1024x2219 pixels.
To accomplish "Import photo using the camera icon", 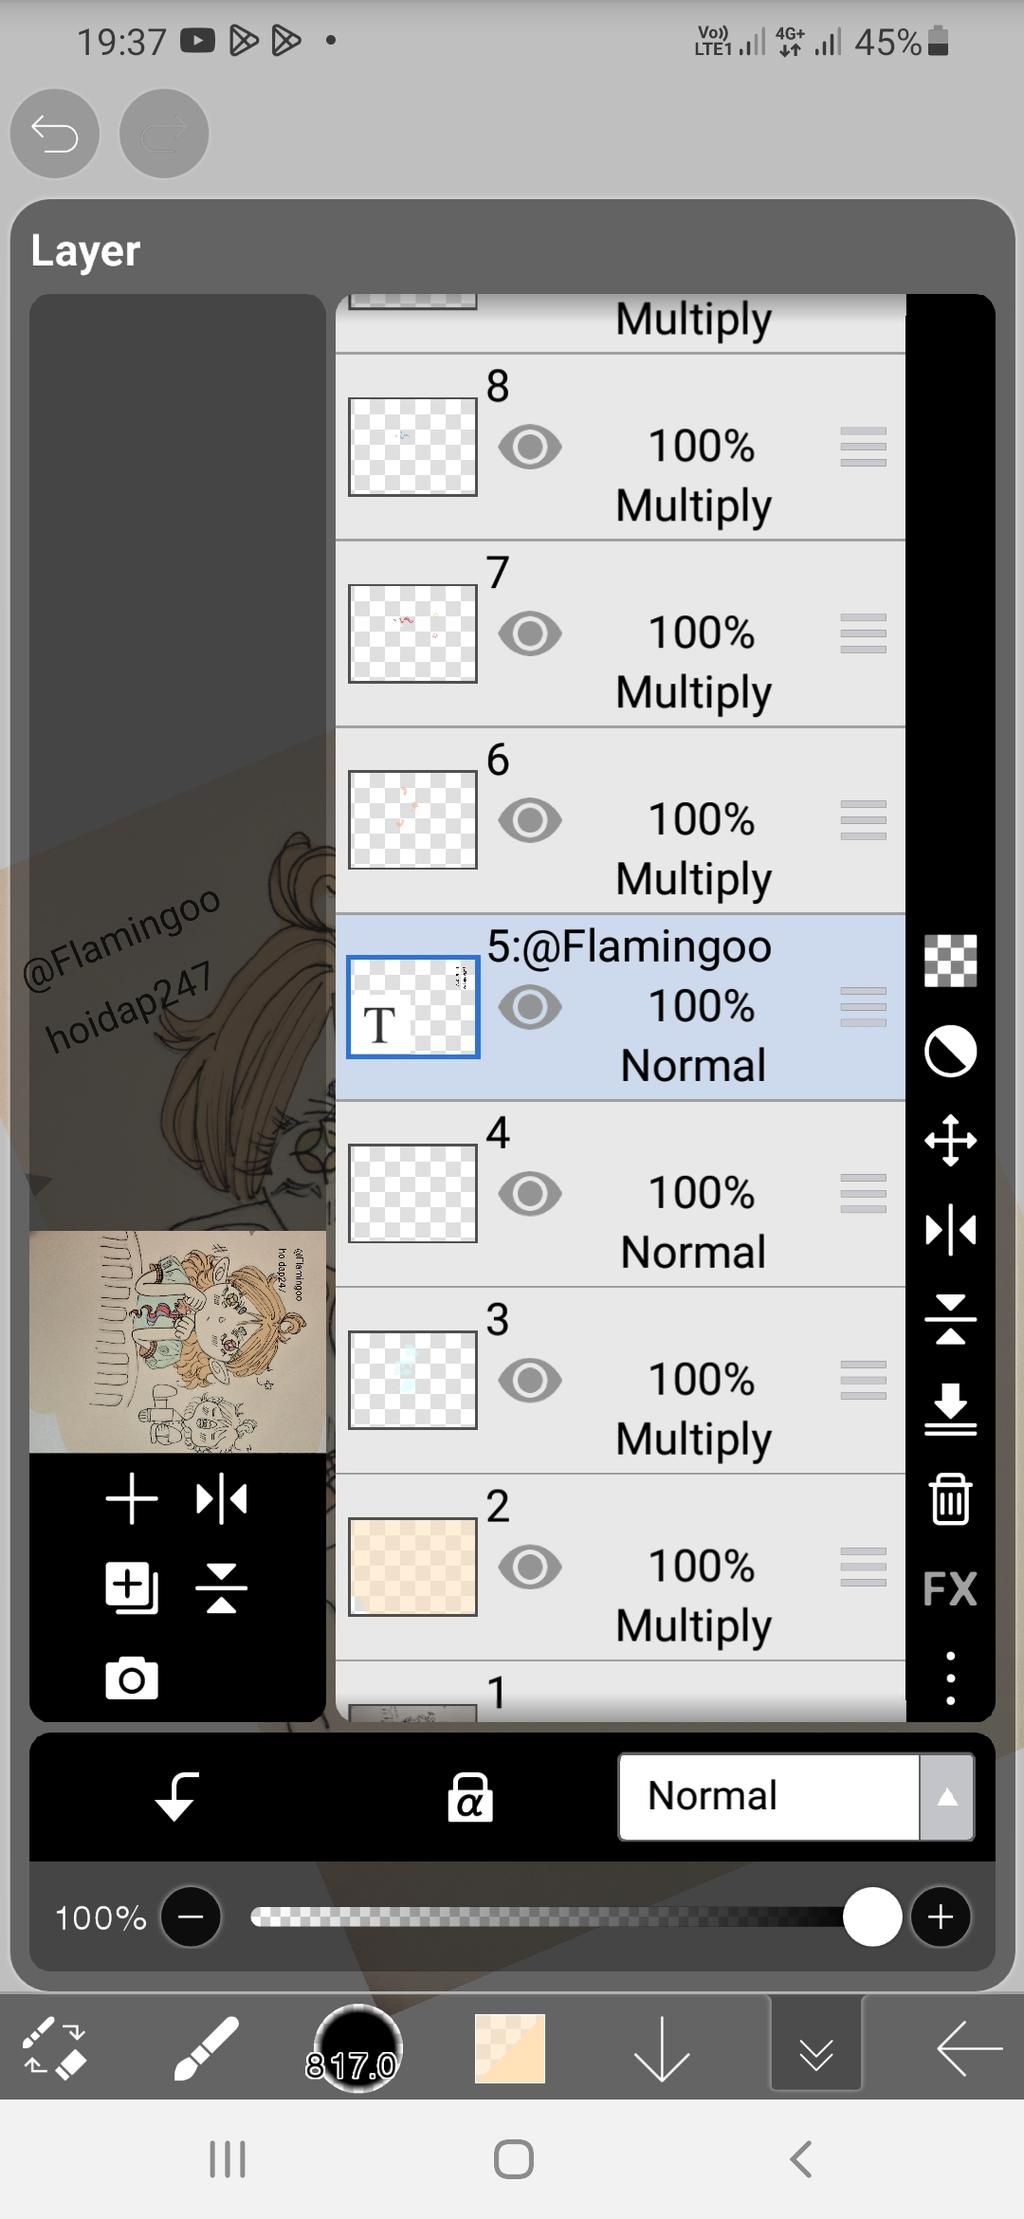I will click(x=132, y=1679).
